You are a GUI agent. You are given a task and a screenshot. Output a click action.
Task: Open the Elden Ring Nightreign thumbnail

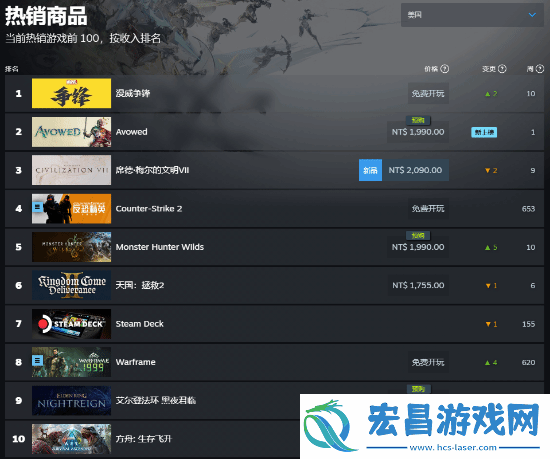[72, 400]
